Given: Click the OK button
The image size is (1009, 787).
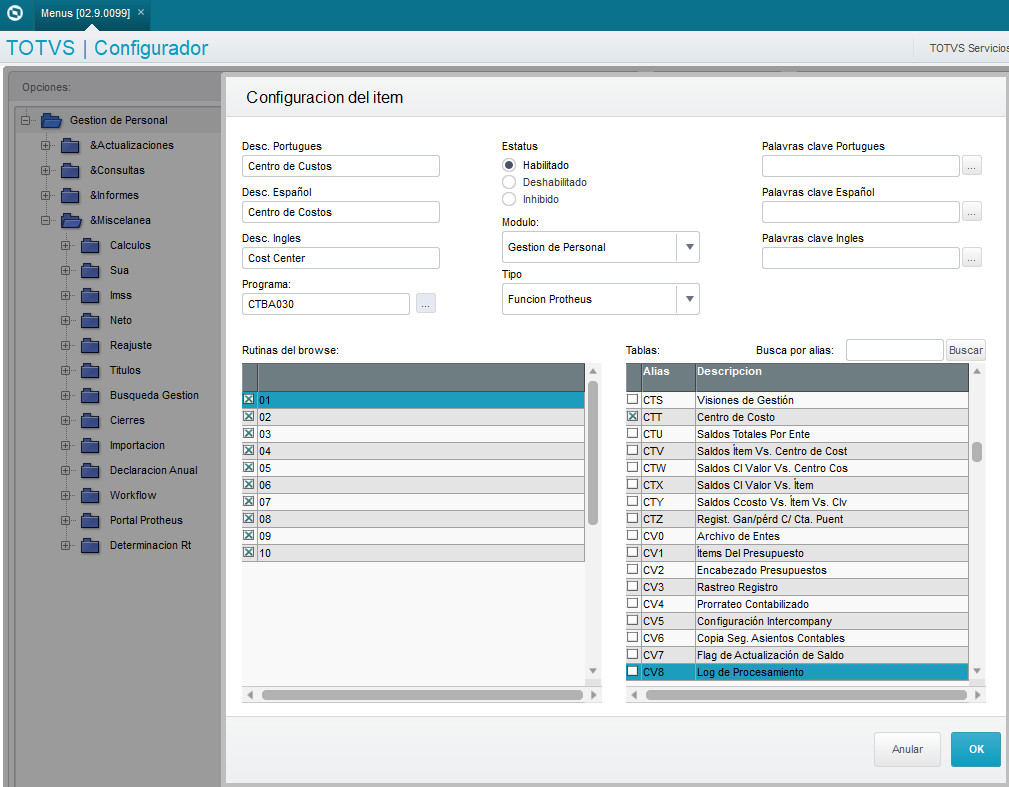Looking at the screenshot, I should (976, 749).
